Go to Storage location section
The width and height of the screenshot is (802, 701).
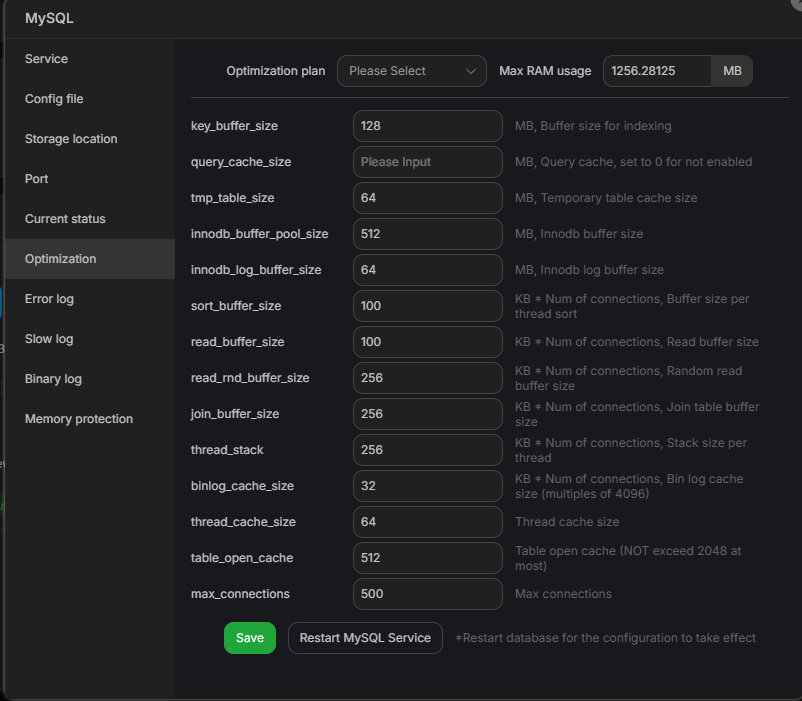[71, 139]
